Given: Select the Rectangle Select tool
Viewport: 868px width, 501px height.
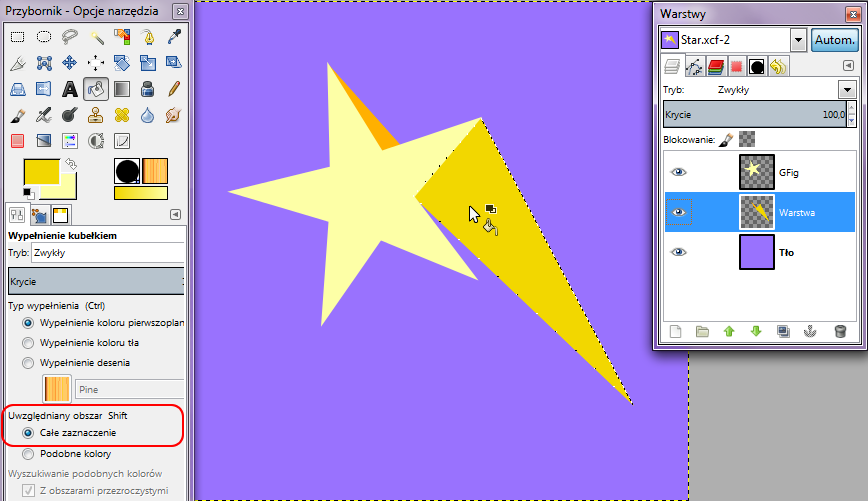Looking at the screenshot, I should pos(17,37).
